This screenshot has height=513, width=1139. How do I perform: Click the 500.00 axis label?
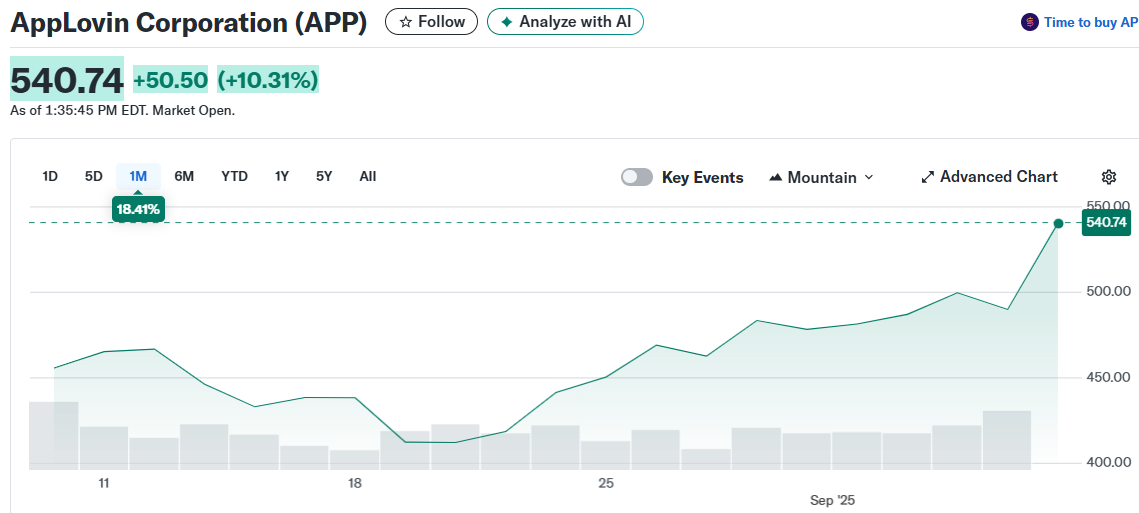(1106, 291)
